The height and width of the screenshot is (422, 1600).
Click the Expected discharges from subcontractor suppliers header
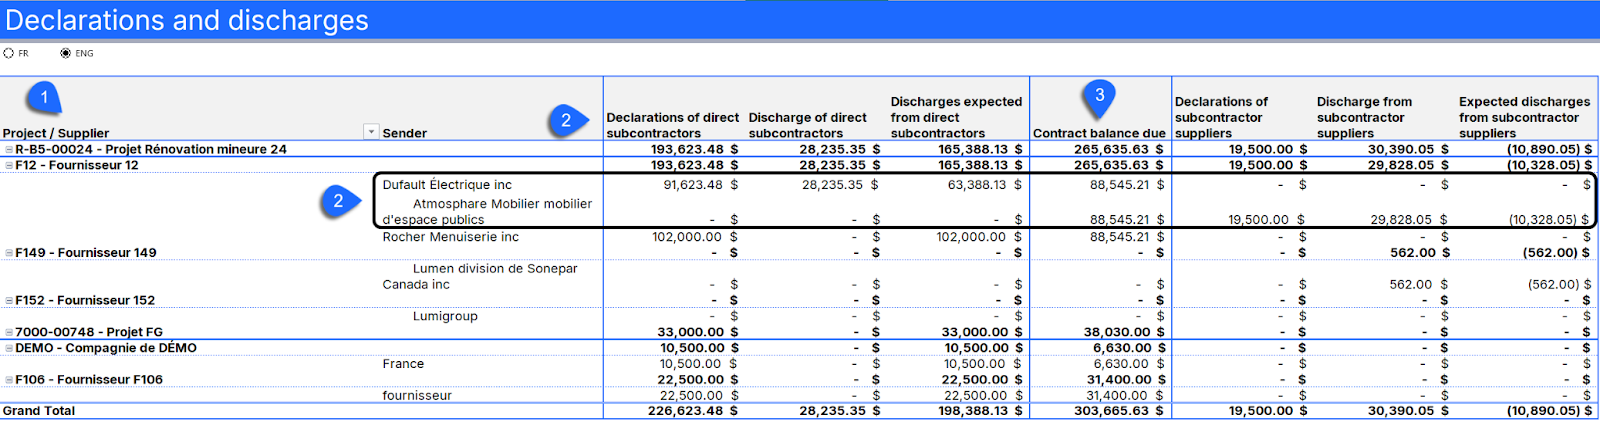click(x=1524, y=117)
